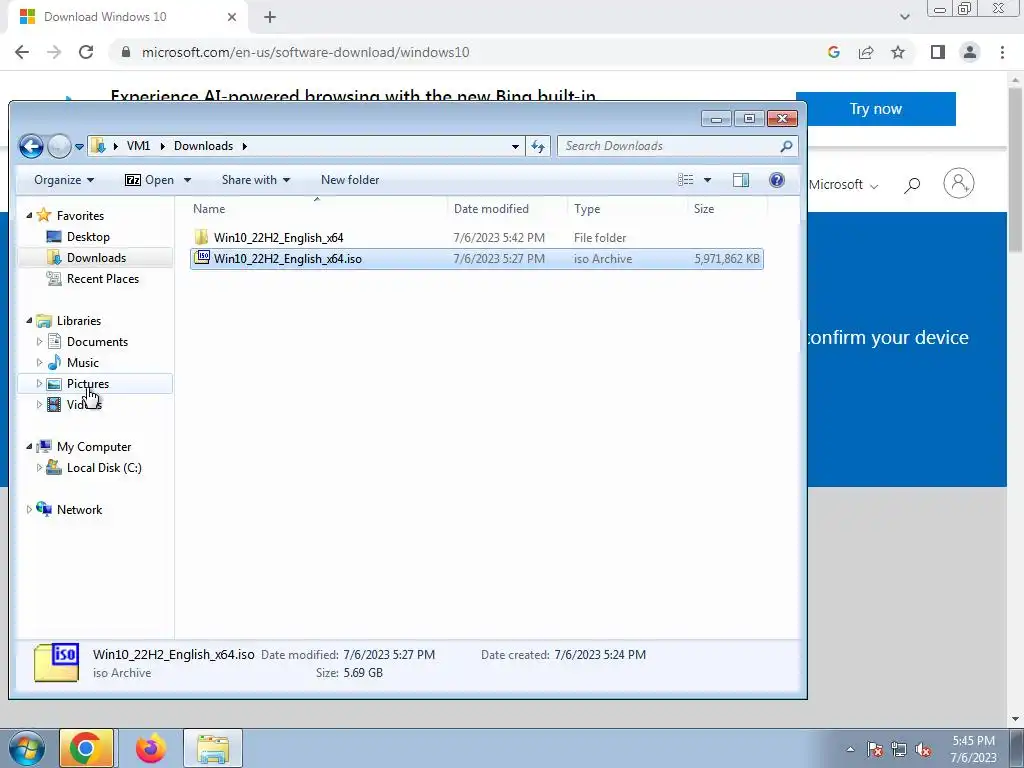Open the All Microsoft menu on webpage

click(843, 185)
